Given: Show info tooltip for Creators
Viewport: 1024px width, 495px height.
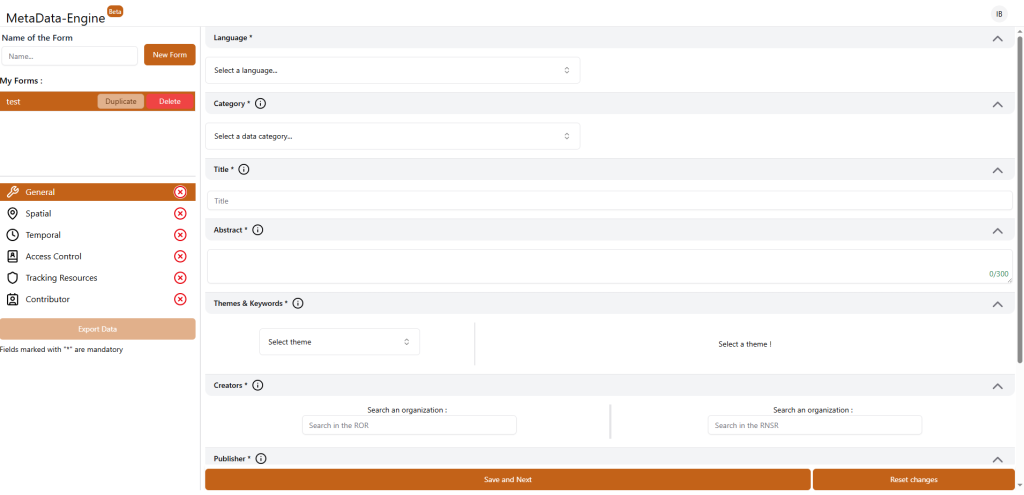Looking at the screenshot, I should pos(258,385).
